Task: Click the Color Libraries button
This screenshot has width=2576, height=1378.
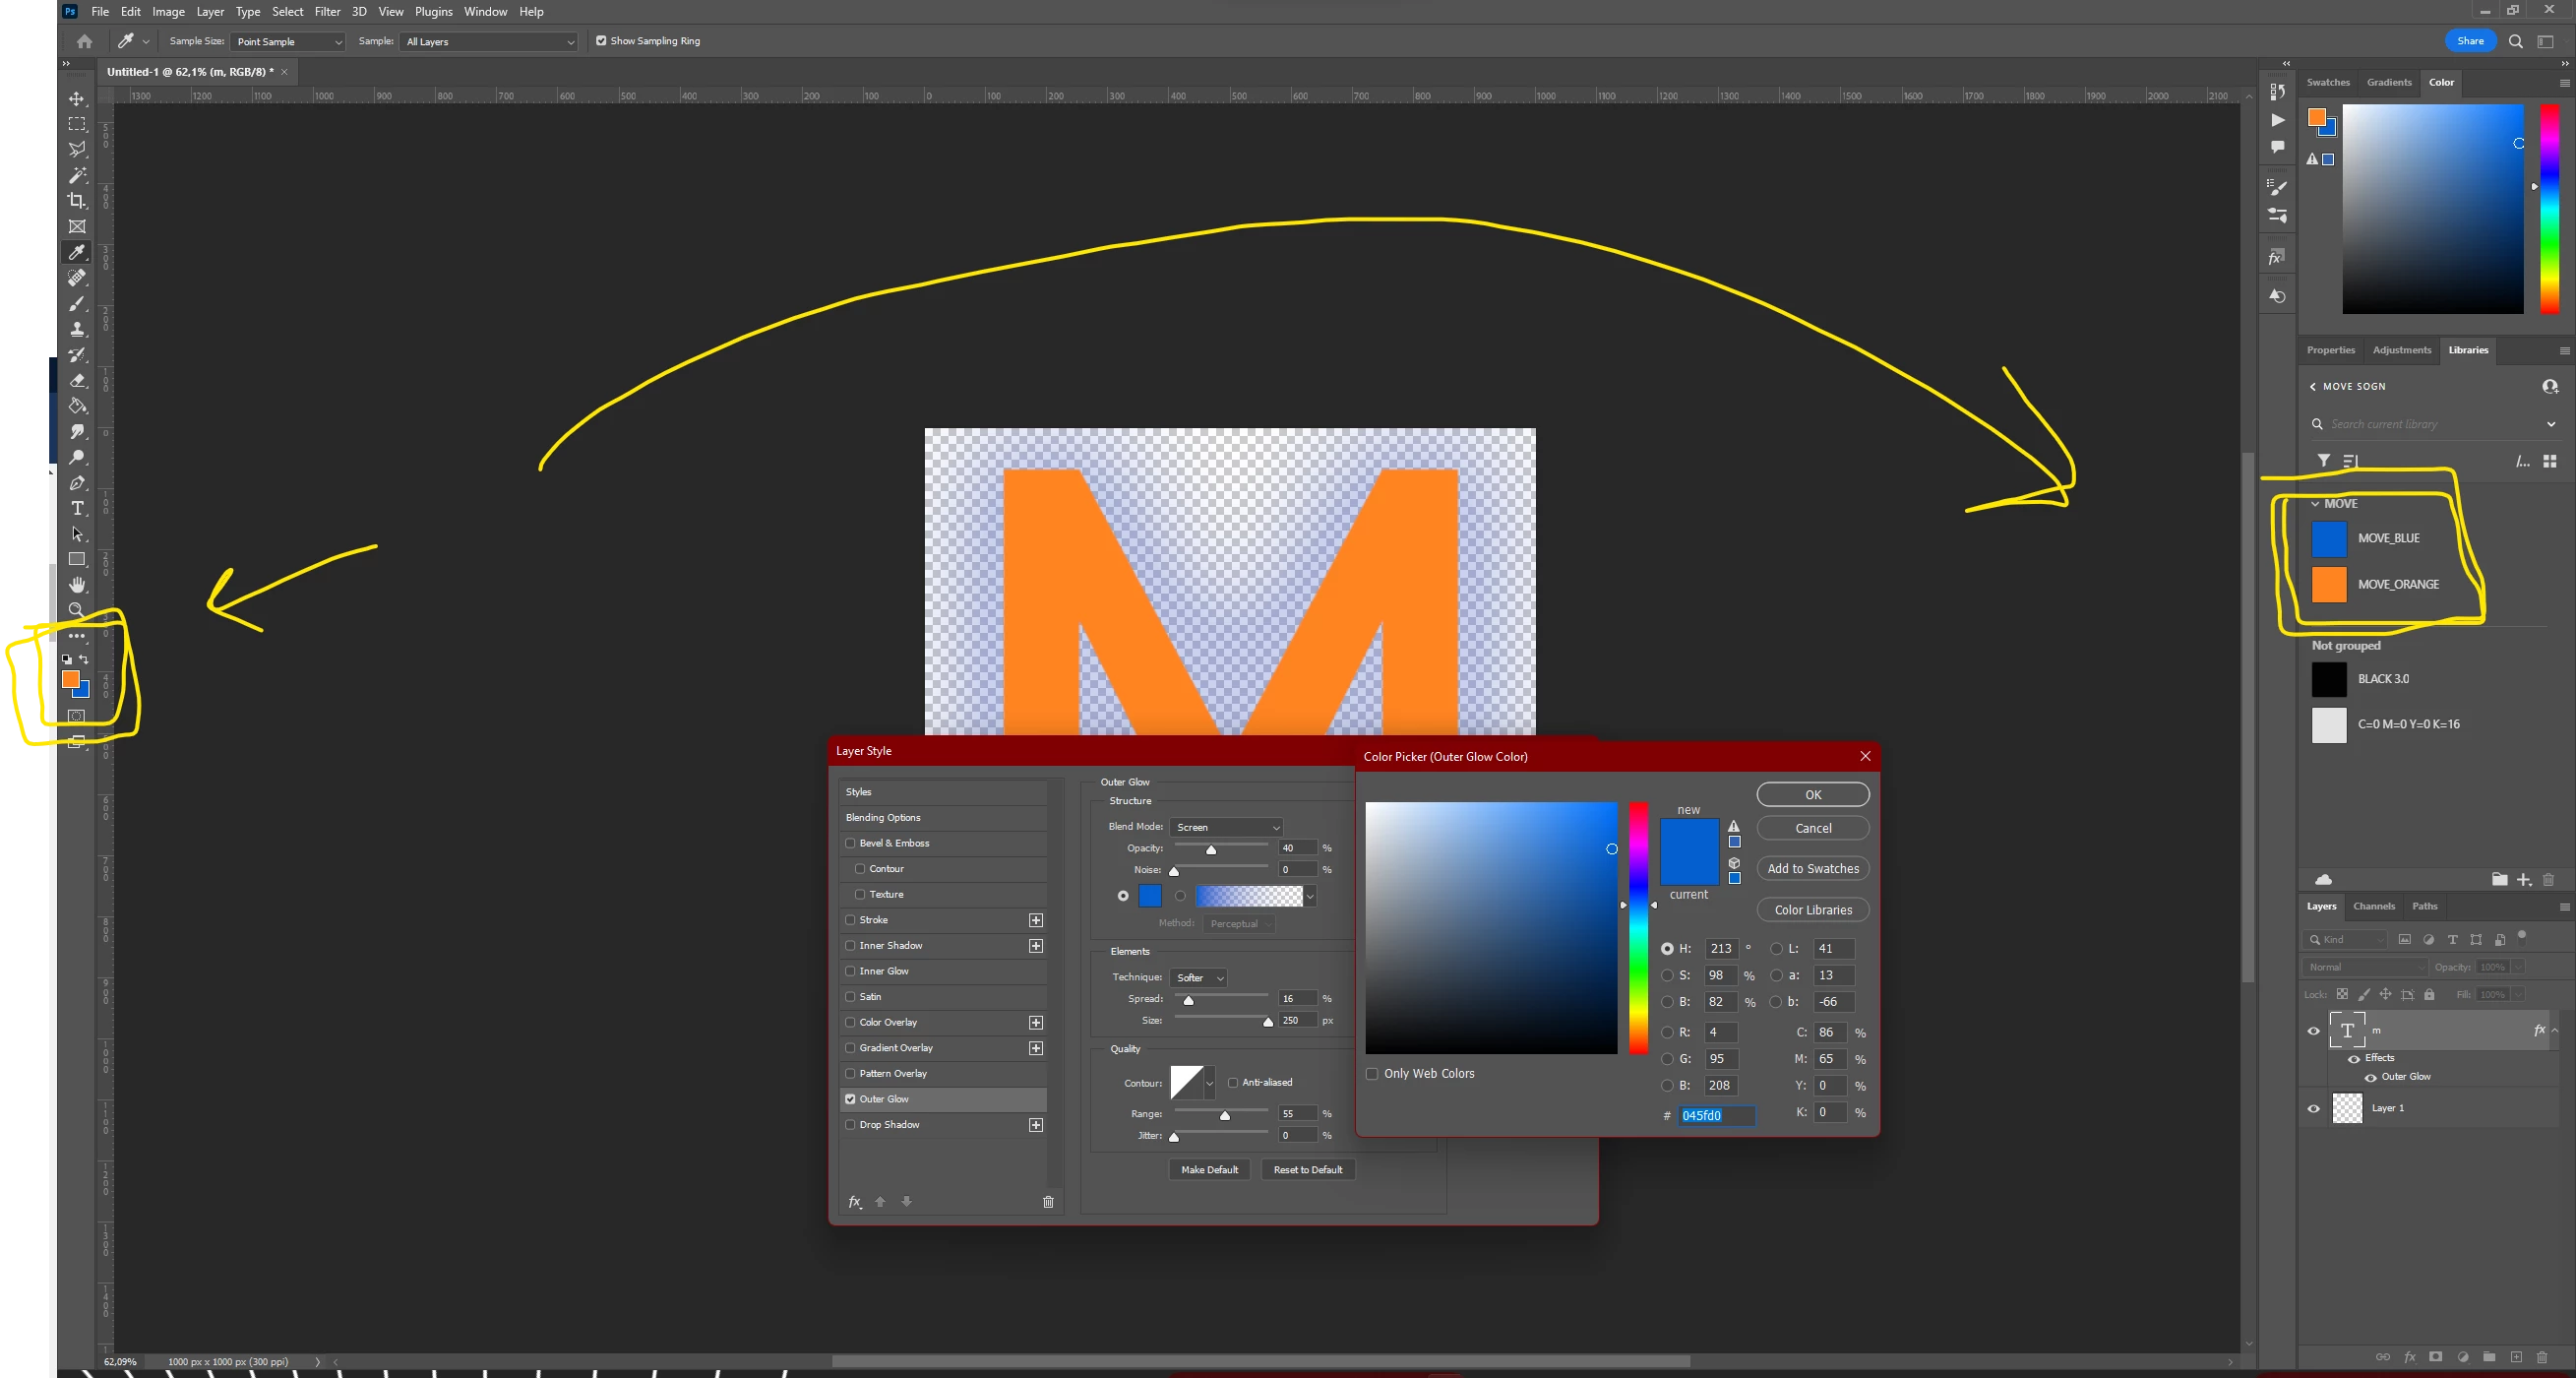Action: (x=1812, y=910)
